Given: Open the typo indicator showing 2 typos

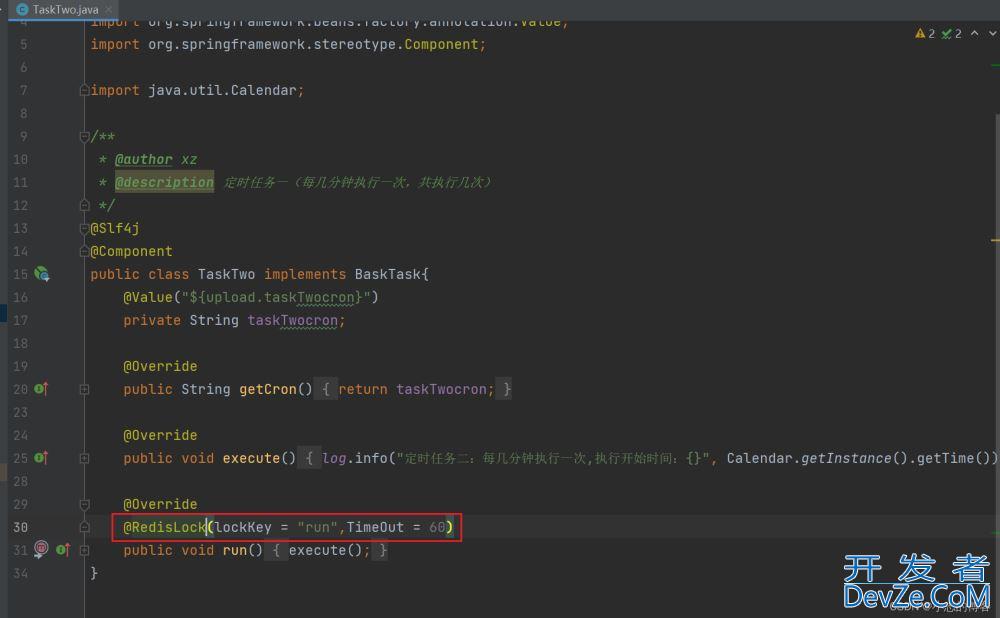Looking at the screenshot, I should pyautogui.click(x=952, y=33).
